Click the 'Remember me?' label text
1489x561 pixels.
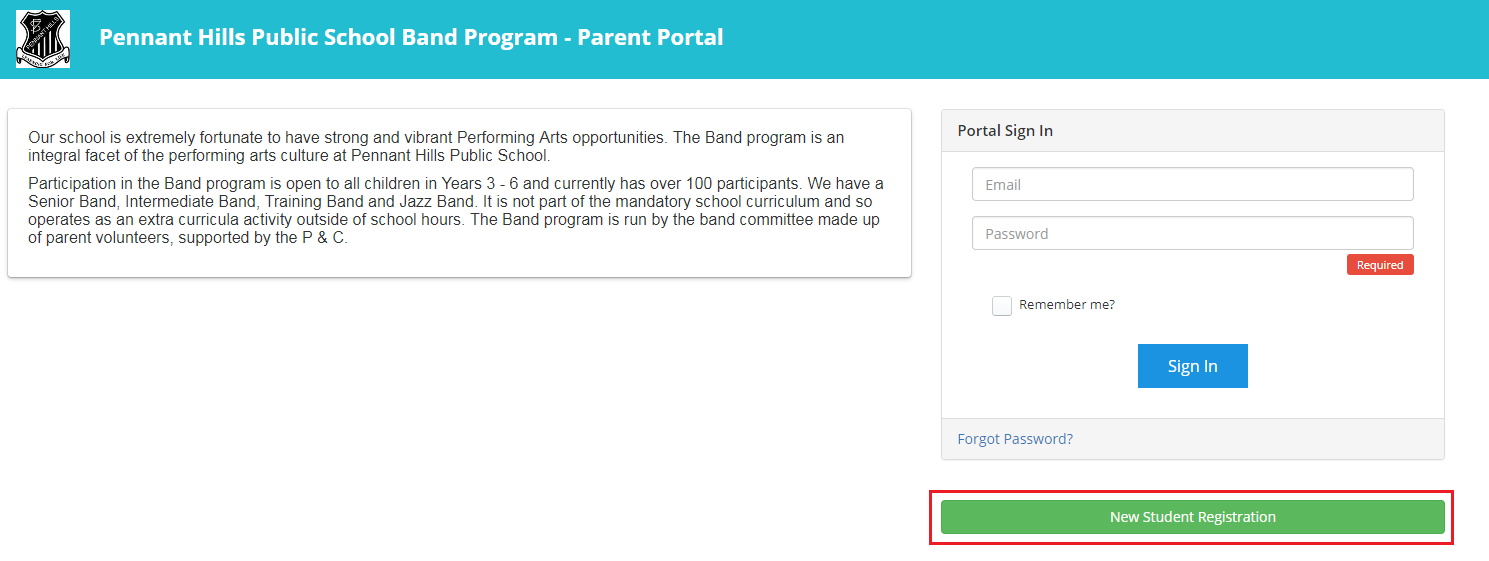coord(1067,305)
